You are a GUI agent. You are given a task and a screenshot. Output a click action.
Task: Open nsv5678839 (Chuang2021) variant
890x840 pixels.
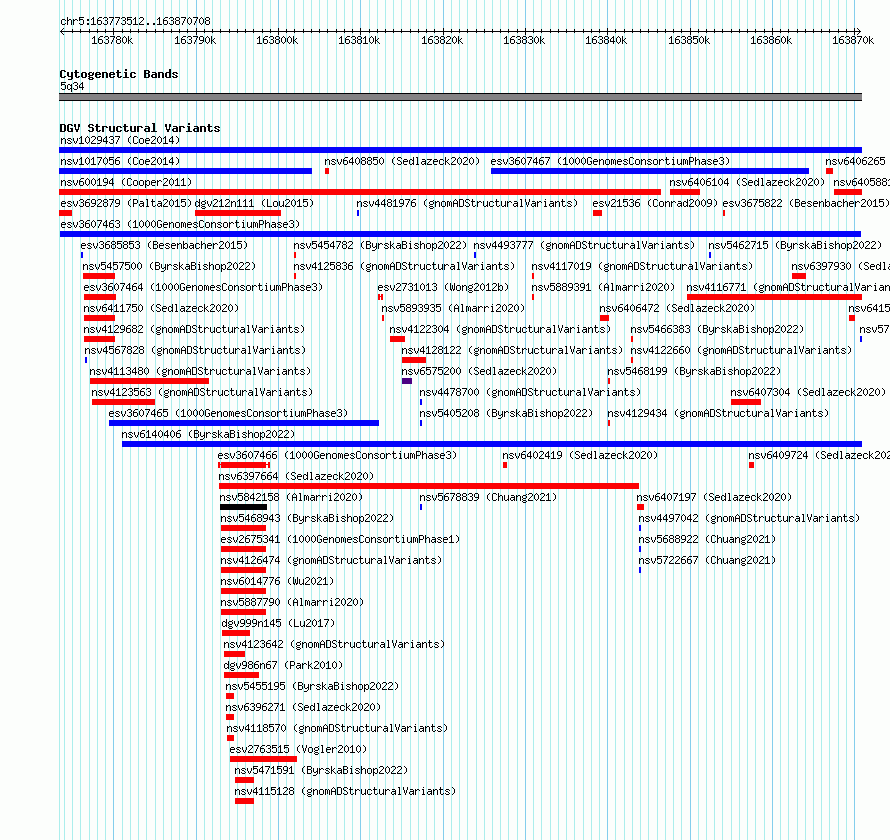click(488, 497)
